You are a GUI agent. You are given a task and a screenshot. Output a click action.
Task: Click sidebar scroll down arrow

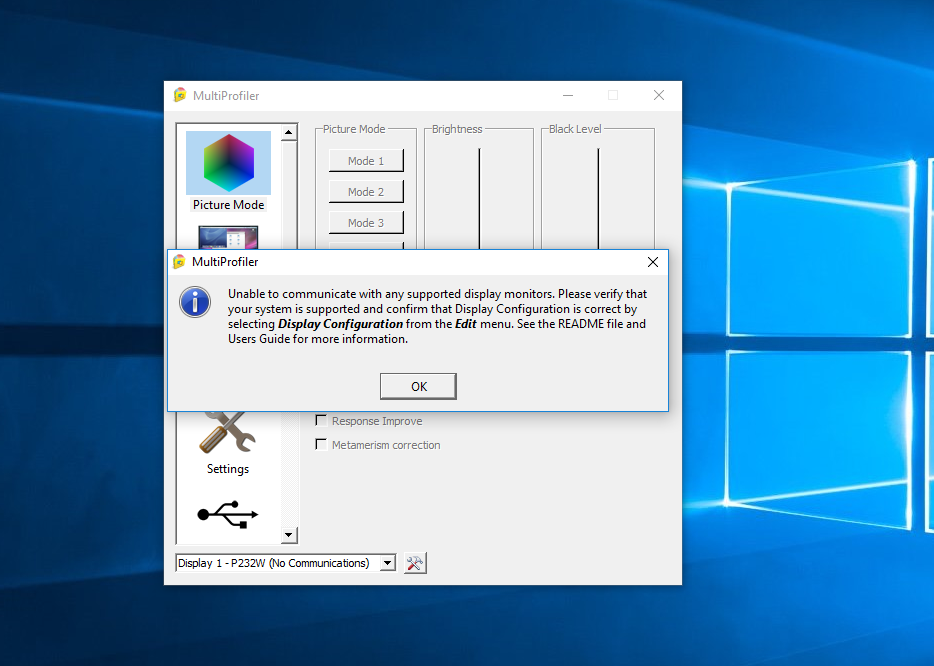point(289,535)
